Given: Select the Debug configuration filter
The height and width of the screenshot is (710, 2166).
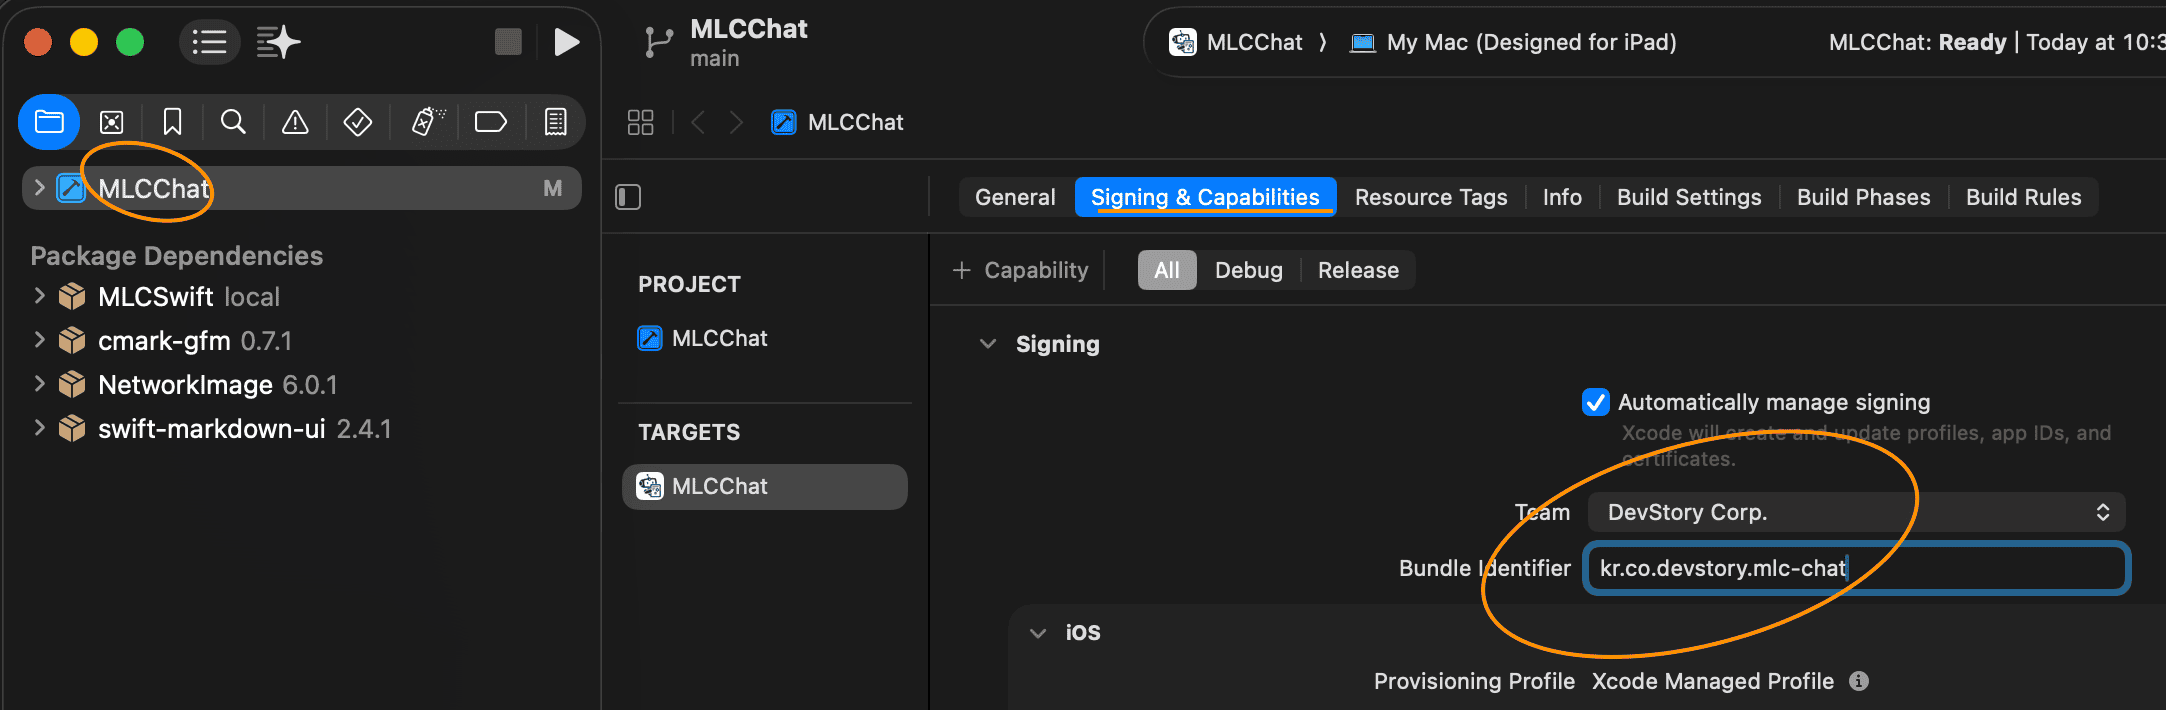Looking at the screenshot, I should (x=1248, y=270).
